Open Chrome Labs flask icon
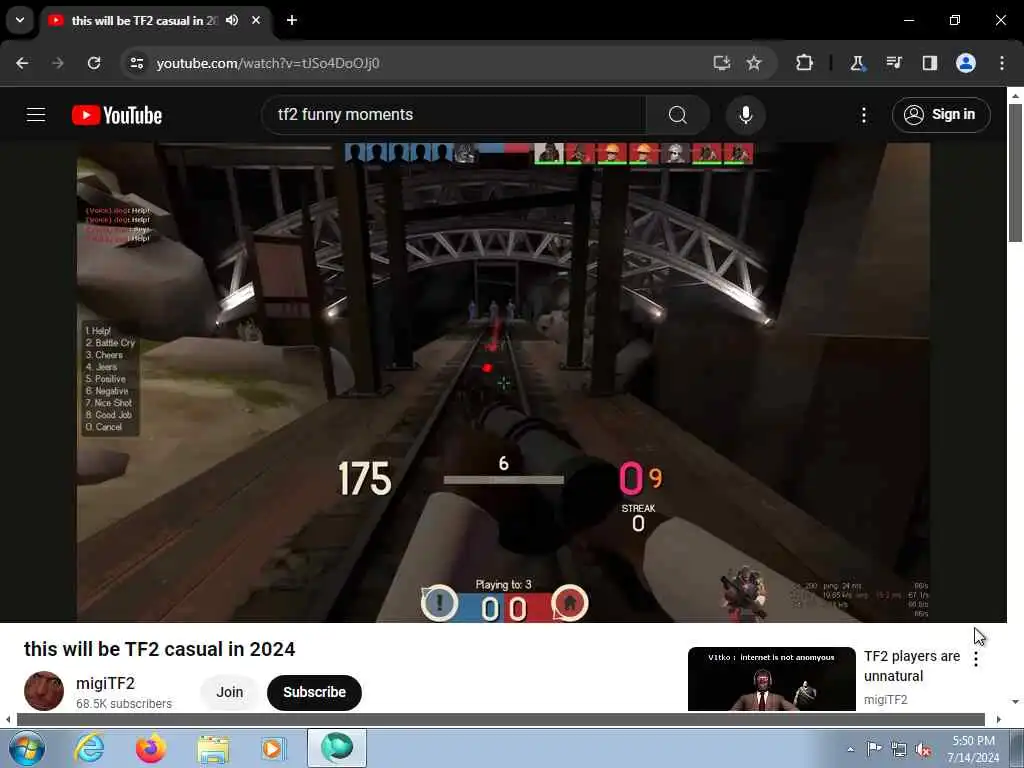This screenshot has width=1024, height=768. (857, 63)
